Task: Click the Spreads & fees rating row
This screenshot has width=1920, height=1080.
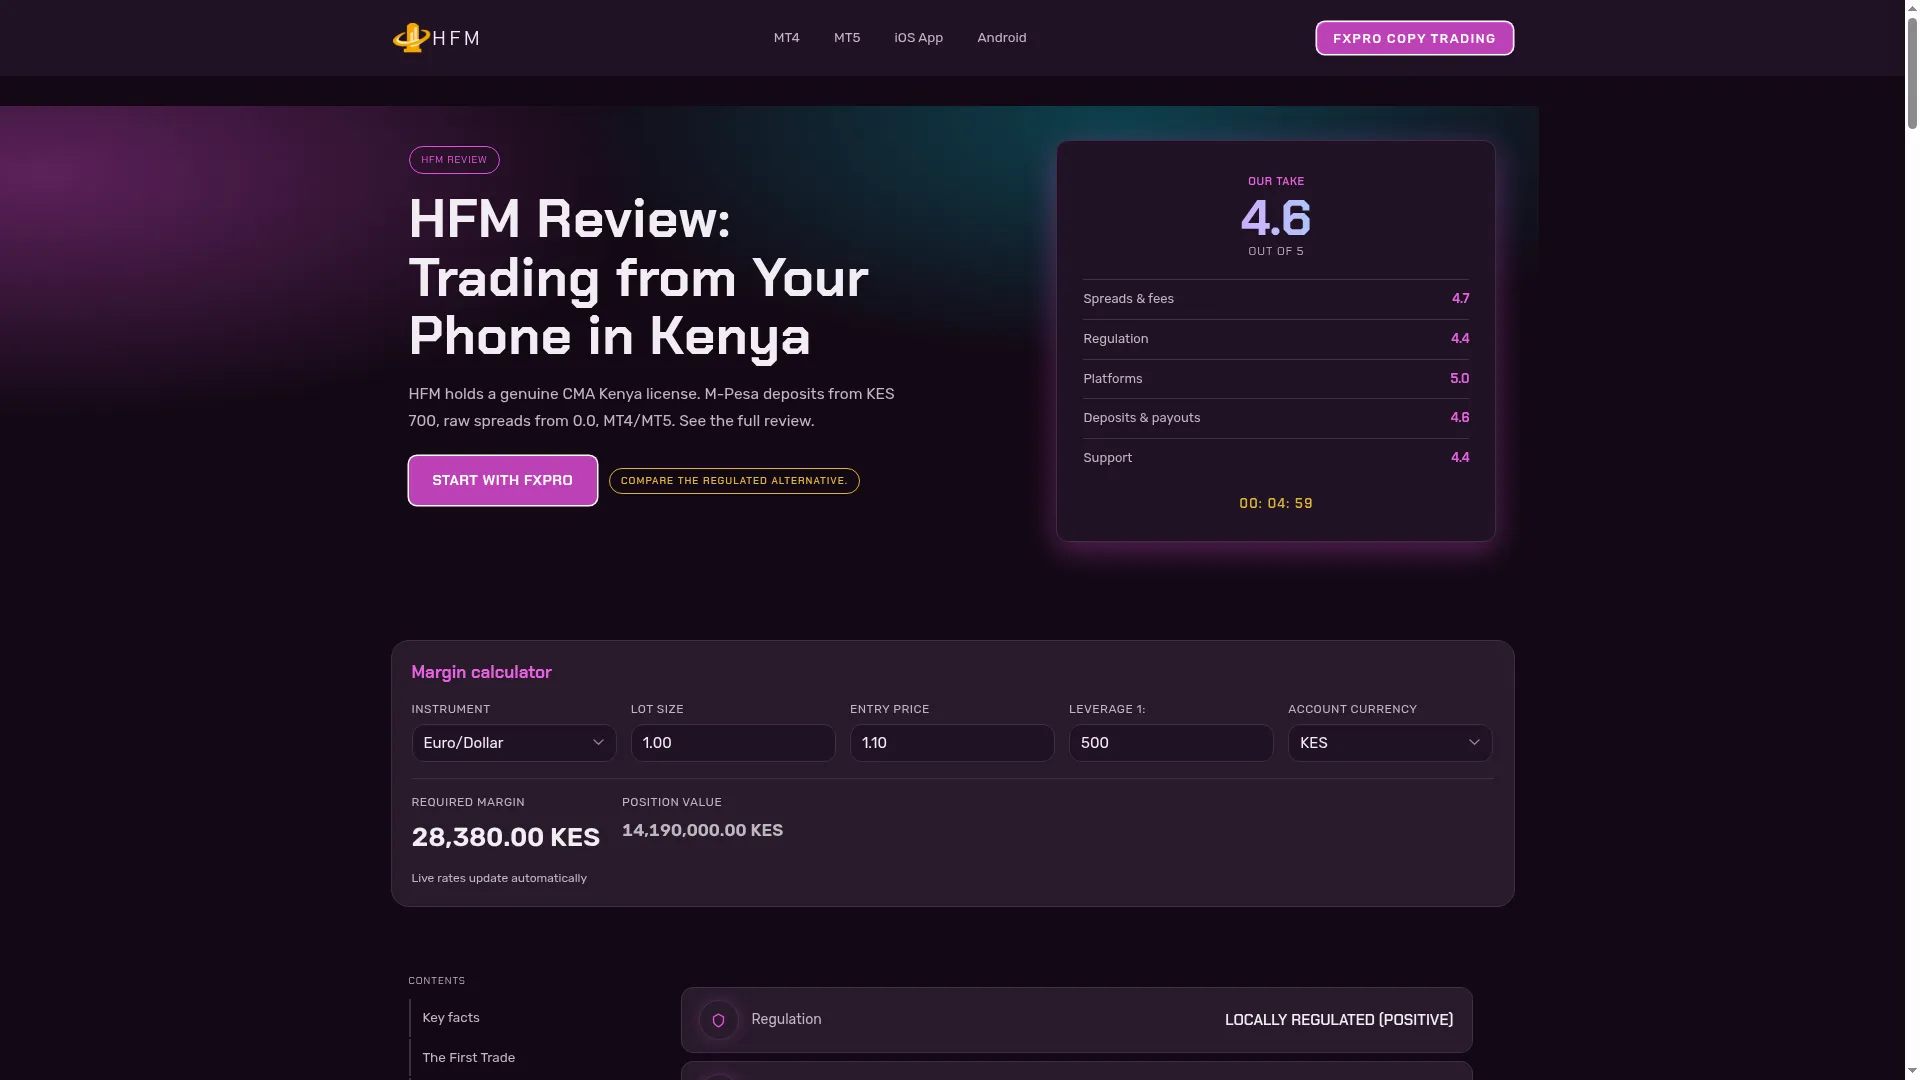Action: 1276,299
